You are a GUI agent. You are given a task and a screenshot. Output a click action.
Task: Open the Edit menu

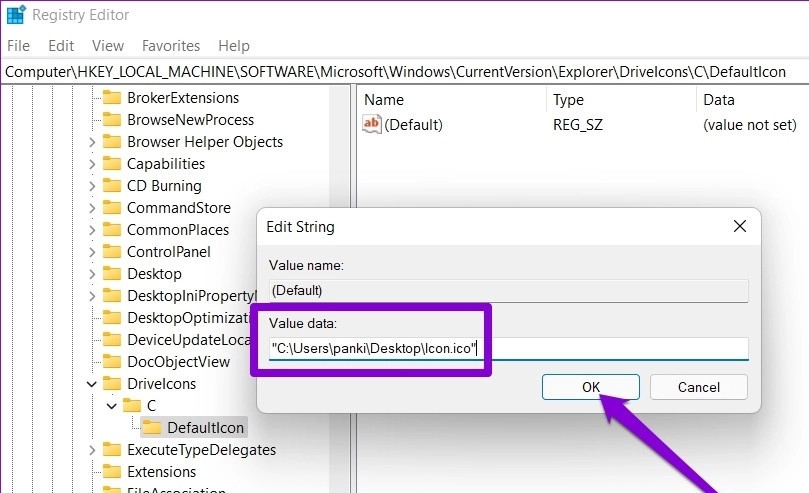coord(61,46)
